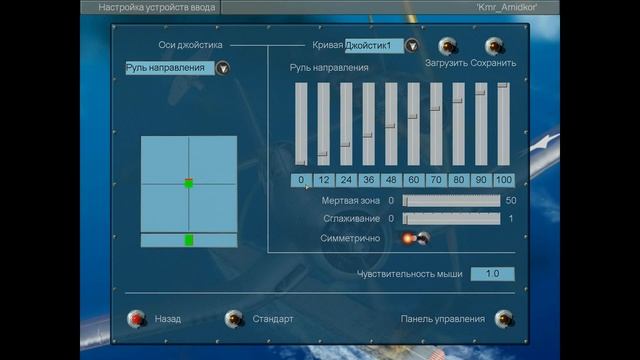Click the curve value box showing 70

pyautogui.click(x=436, y=180)
